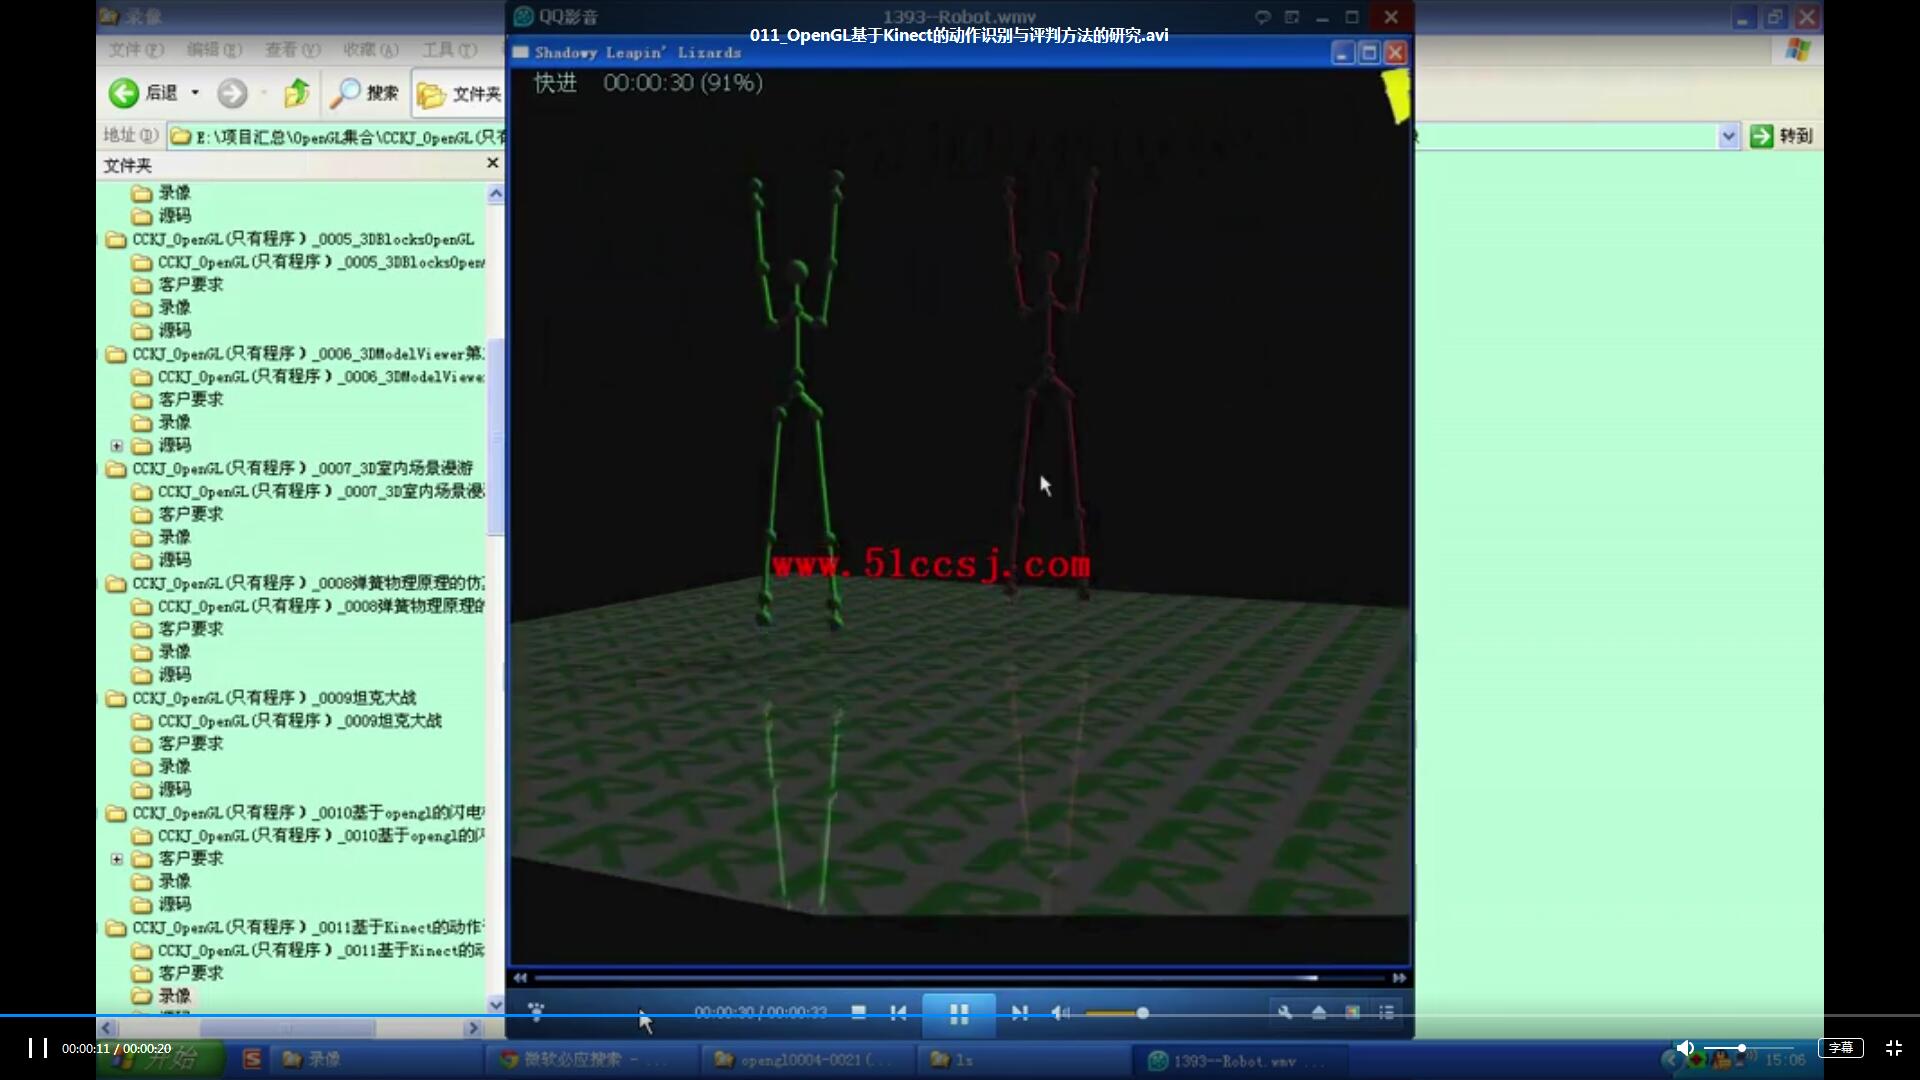Screen dimensions: 1920x1080
Task: Click the QQ影音 open/eject file icon
Action: coord(1319,1013)
